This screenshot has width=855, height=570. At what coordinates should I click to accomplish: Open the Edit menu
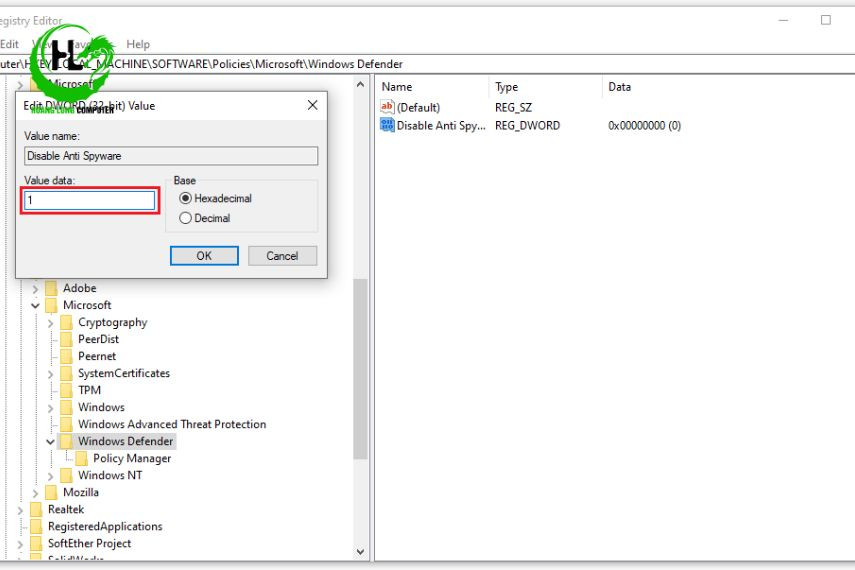click(x=9, y=44)
